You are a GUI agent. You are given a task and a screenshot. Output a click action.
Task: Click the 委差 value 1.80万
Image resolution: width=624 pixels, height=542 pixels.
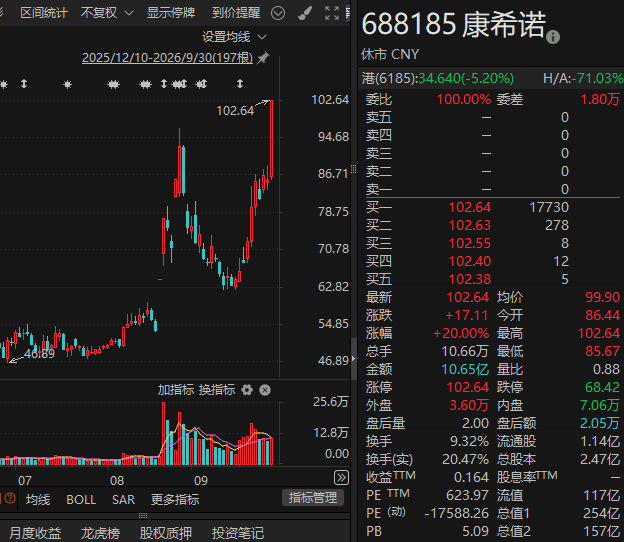[600, 99]
